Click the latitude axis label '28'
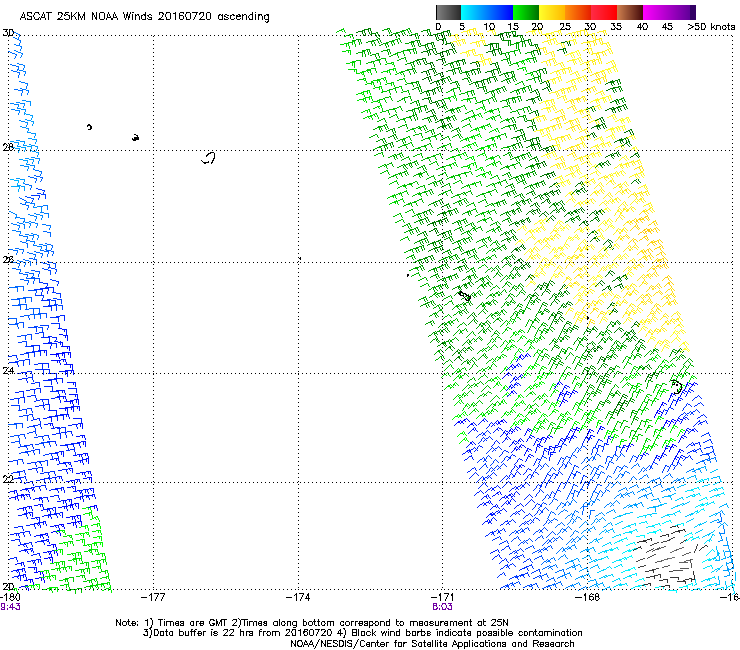 (8, 147)
